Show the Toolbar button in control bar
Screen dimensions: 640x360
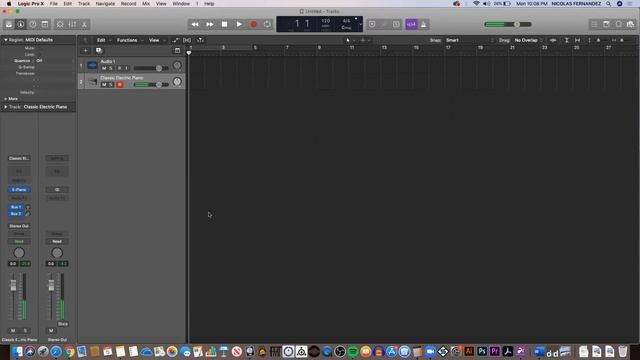click(45, 24)
